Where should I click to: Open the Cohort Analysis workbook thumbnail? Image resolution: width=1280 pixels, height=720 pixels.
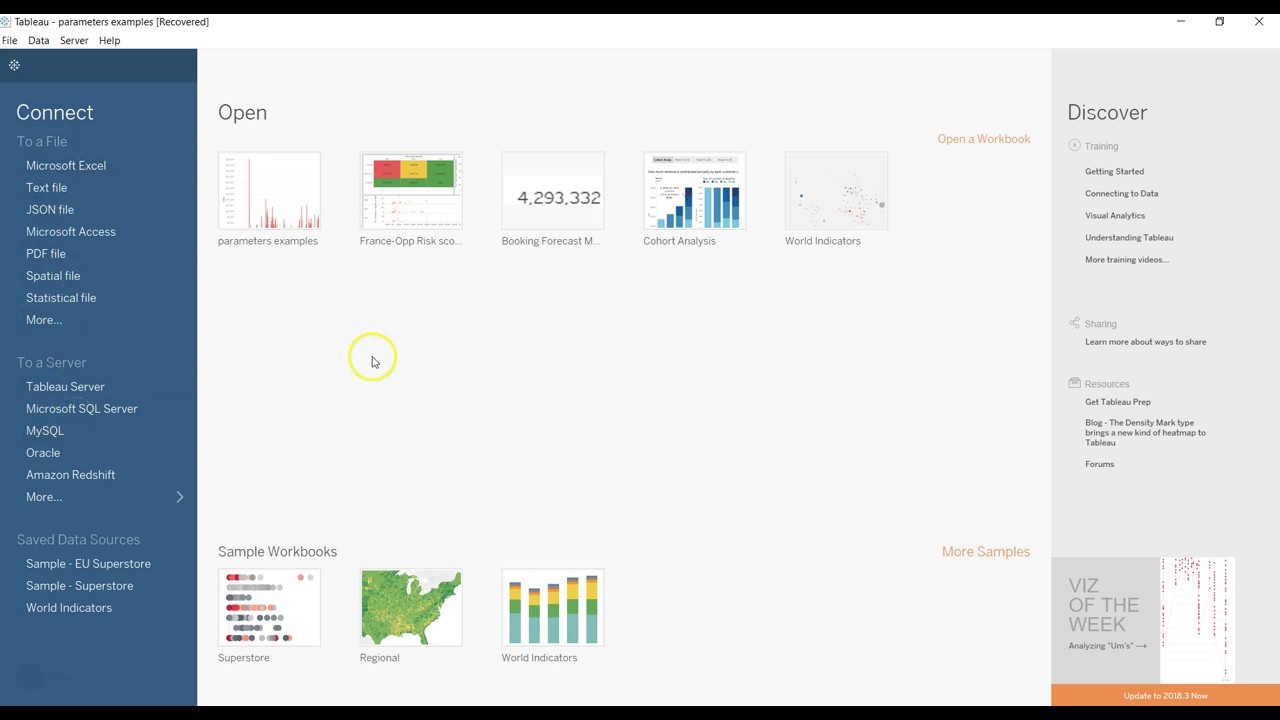[695, 191]
